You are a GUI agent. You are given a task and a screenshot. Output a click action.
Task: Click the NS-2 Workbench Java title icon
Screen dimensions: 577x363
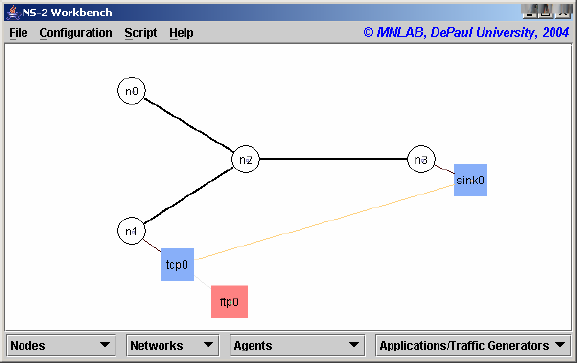tap(13, 13)
